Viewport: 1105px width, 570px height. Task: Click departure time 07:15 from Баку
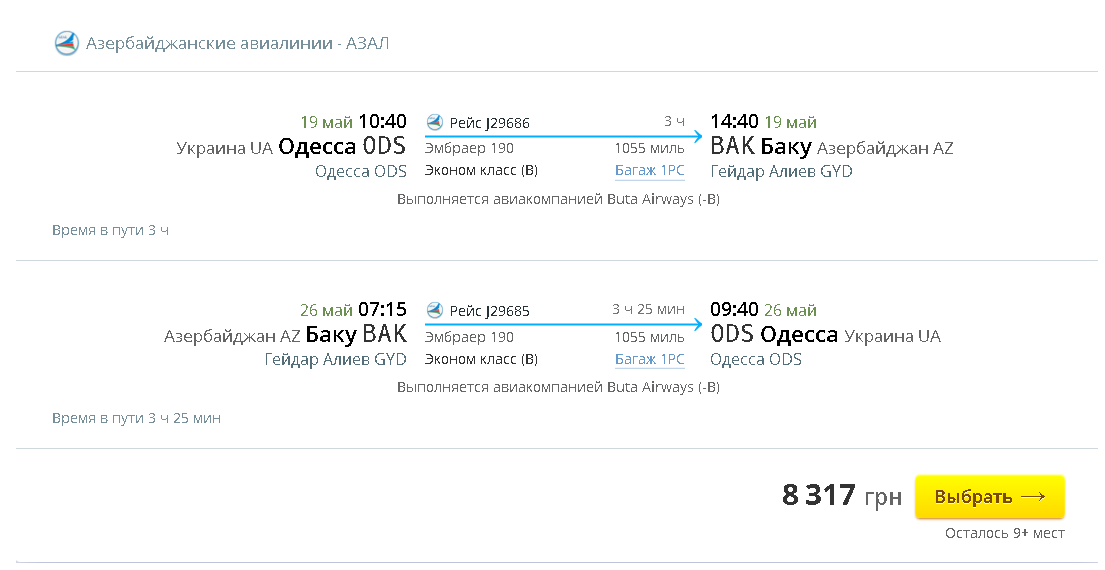tap(382, 310)
